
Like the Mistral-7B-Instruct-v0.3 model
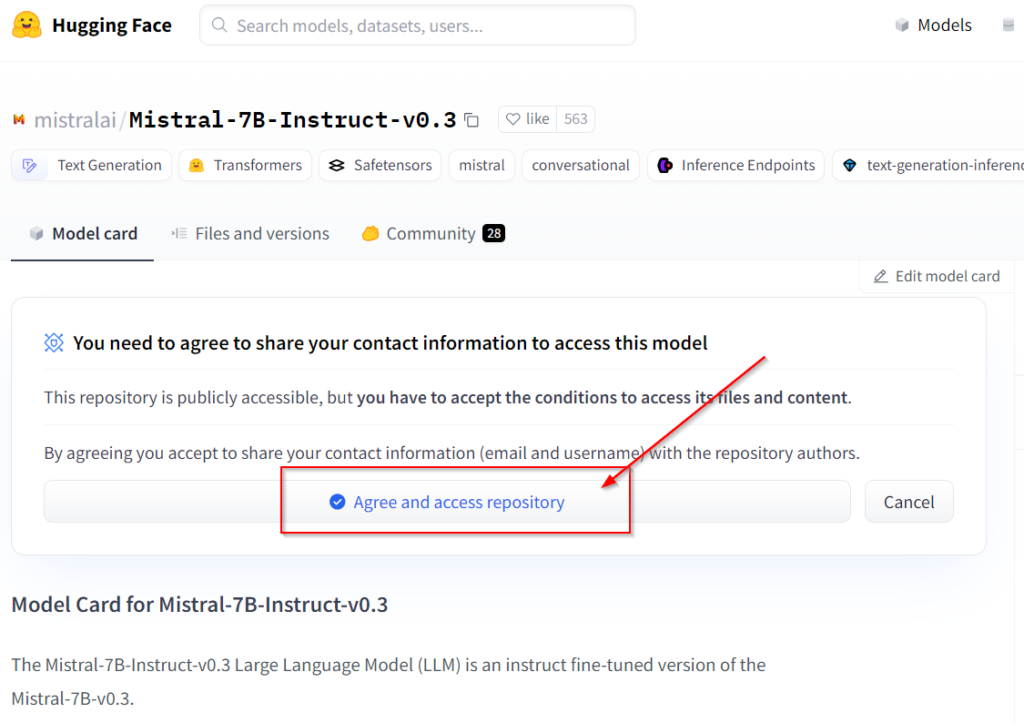(x=527, y=119)
